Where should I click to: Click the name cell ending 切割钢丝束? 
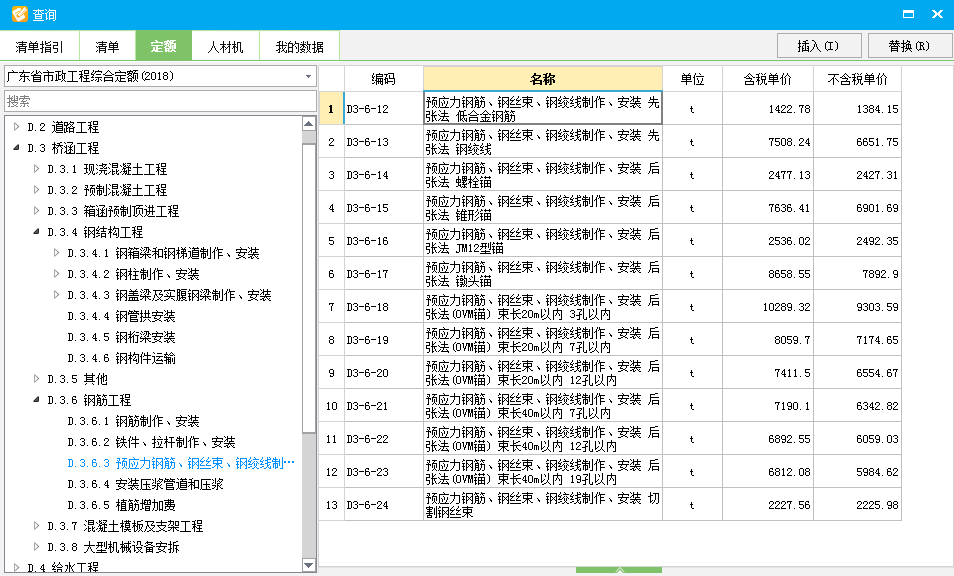pyautogui.click(x=543, y=505)
